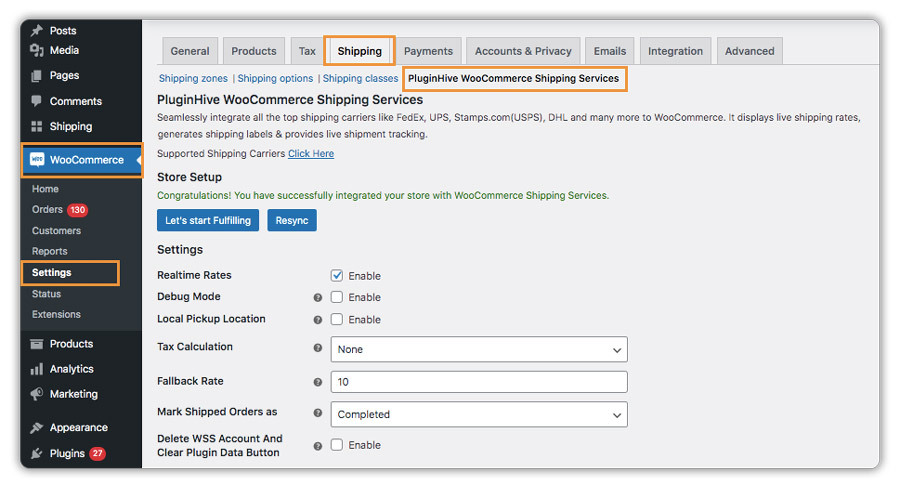Click the Shipping grid icon in sidebar
The height and width of the screenshot is (485, 900).
37,126
